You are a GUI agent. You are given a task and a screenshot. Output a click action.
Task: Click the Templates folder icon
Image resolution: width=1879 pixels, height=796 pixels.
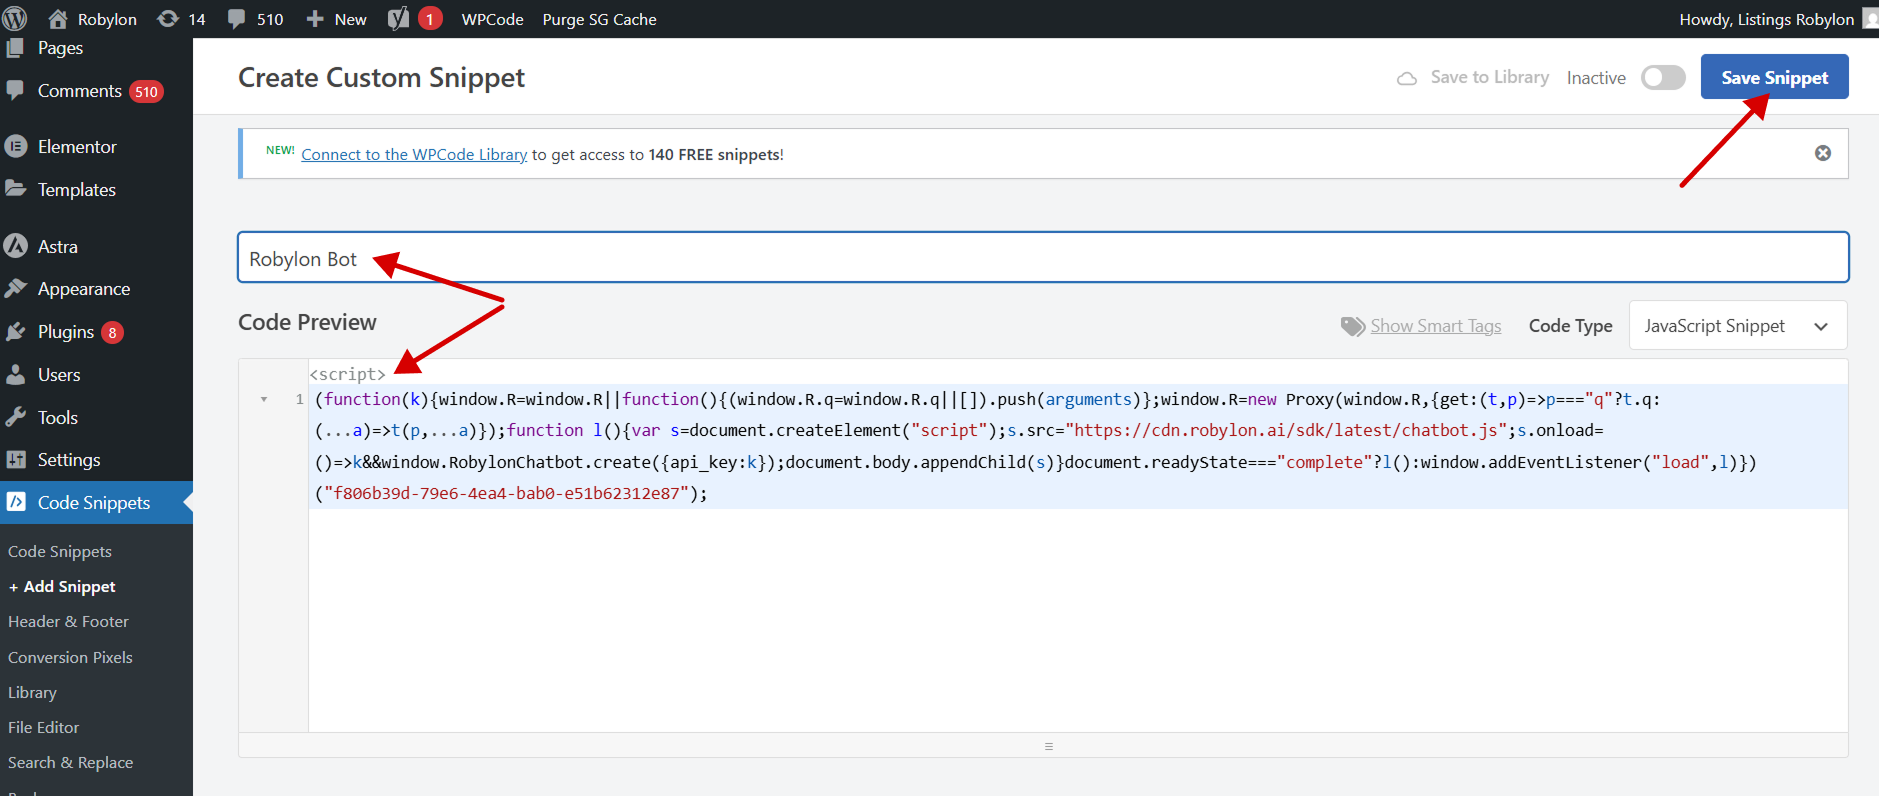15,189
